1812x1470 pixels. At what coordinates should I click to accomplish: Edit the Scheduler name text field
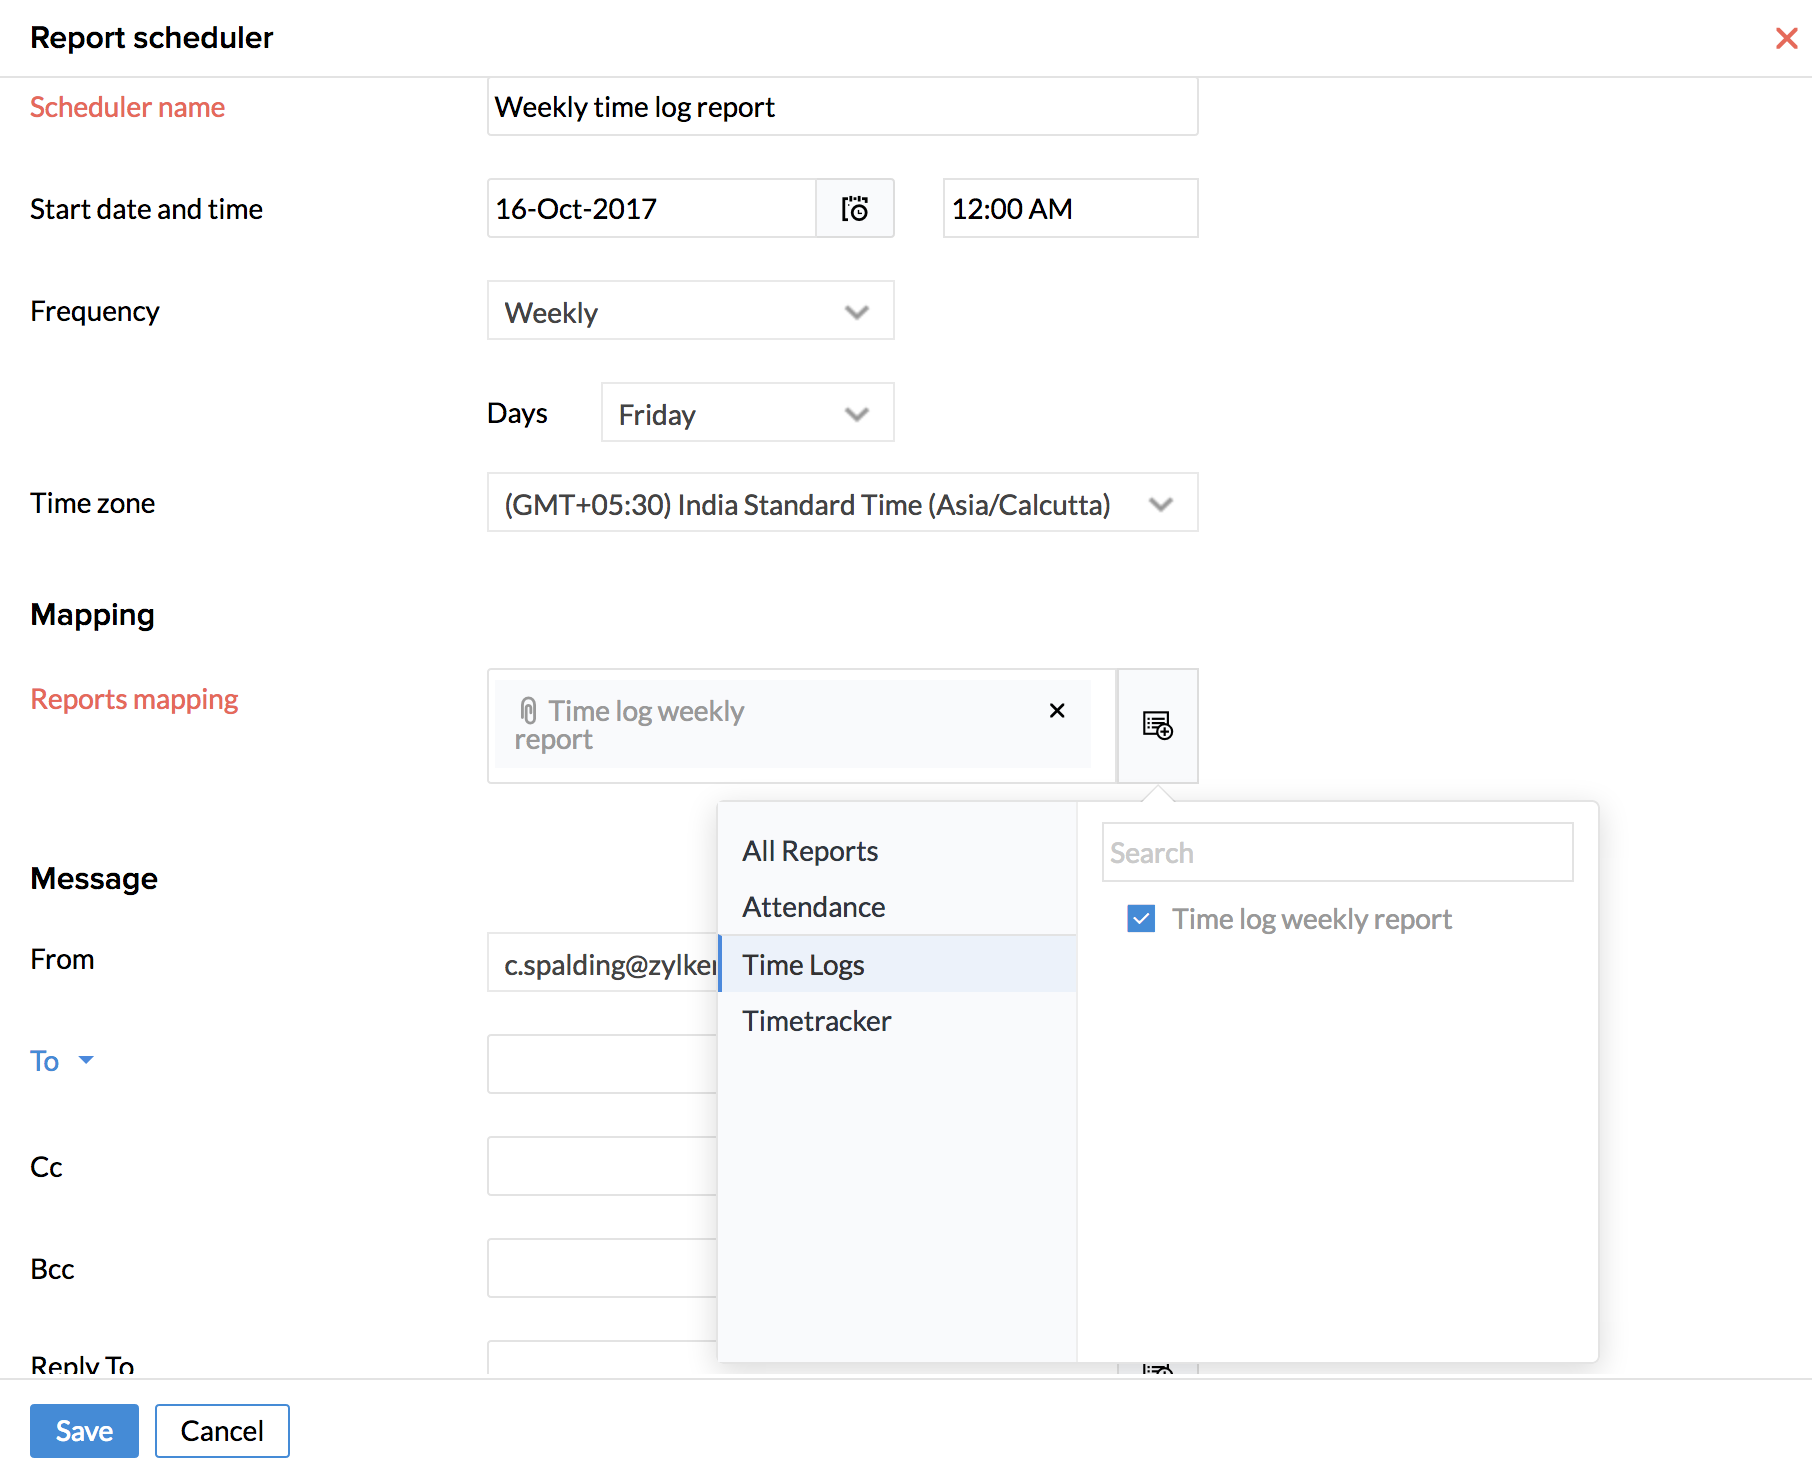pyautogui.click(x=841, y=107)
